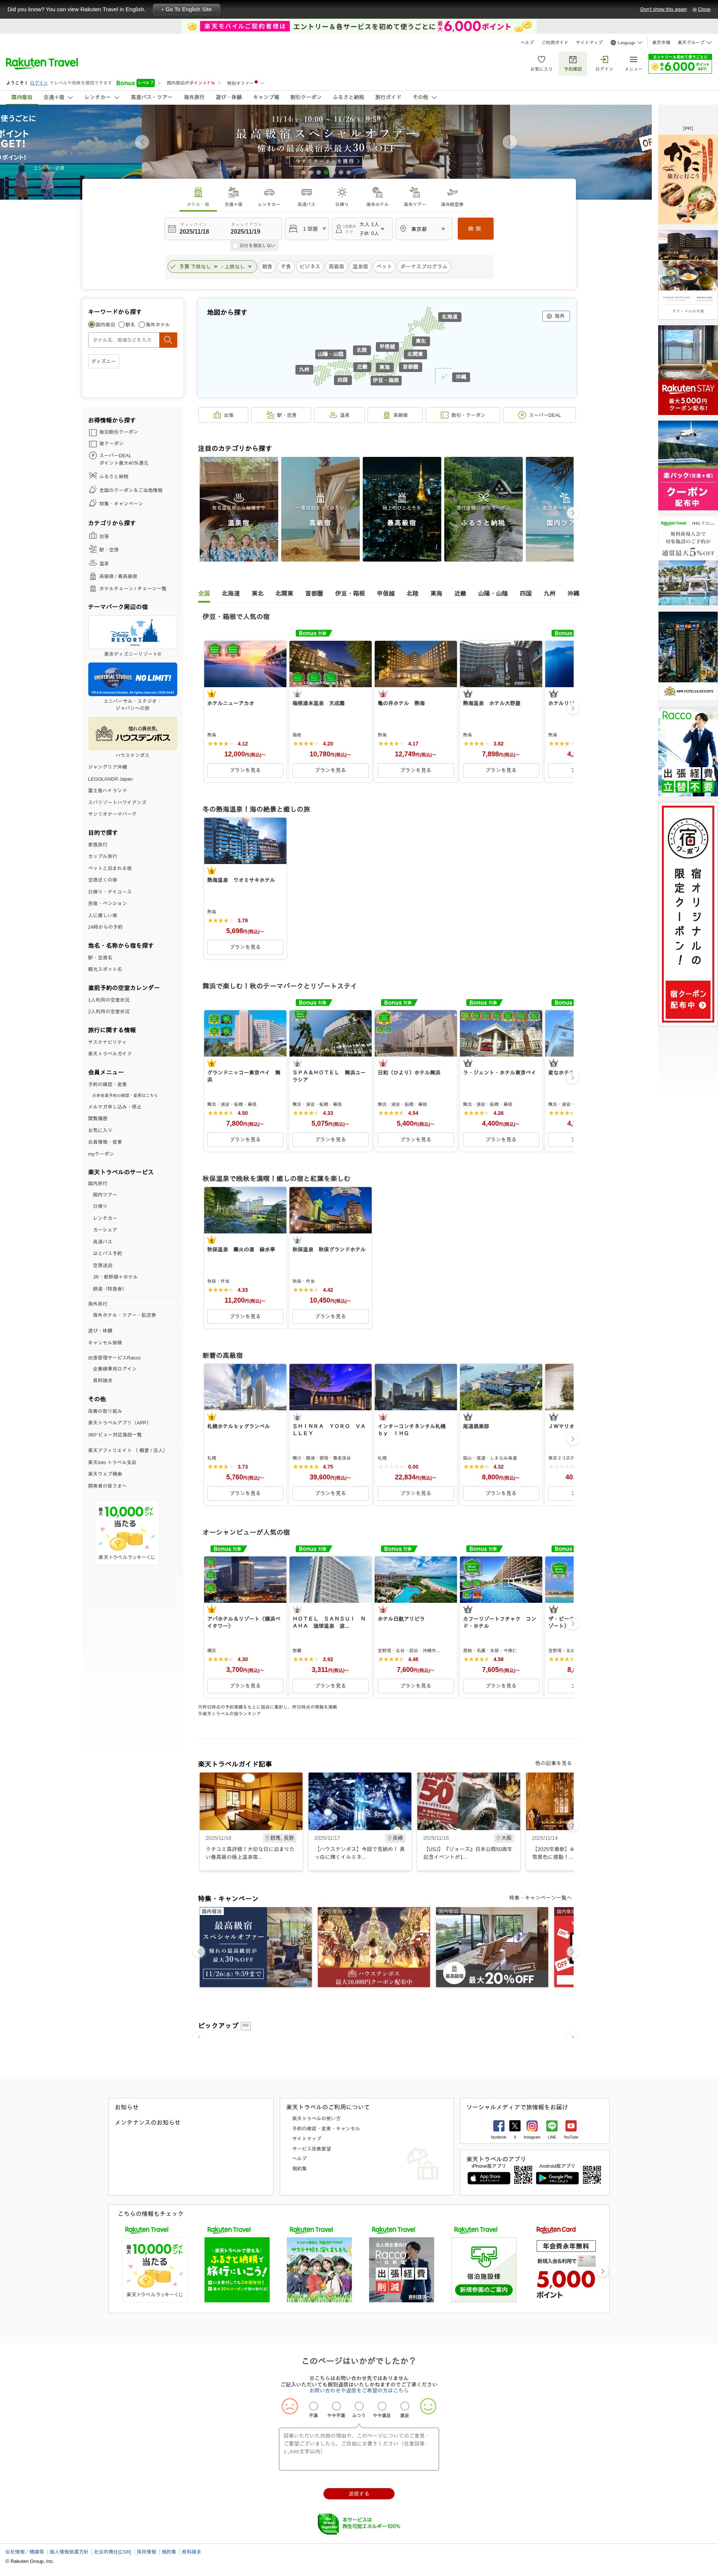The height and width of the screenshot is (2576, 718).
Task: Open the 予約確認 calendar icon in header
Action: [x=573, y=60]
